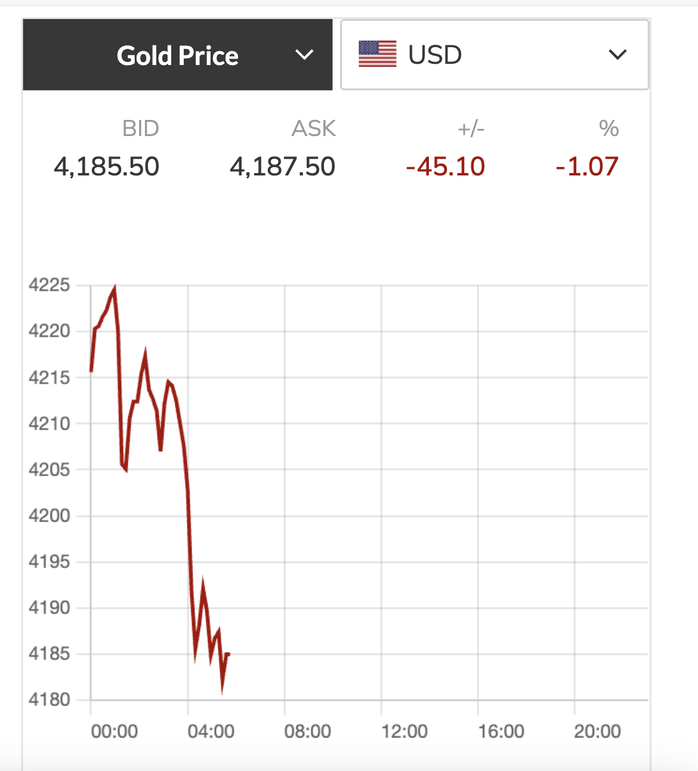Click the % column header
Screen dimensions: 698x771
pos(609,128)
